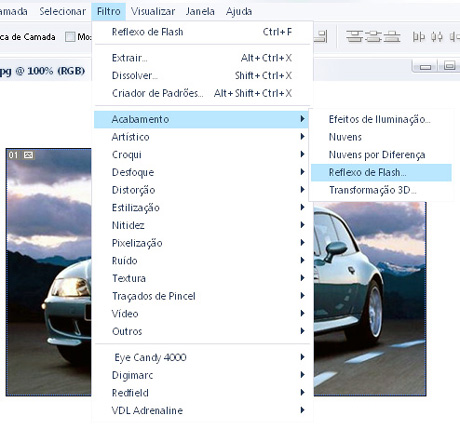Minimize the document window

(x=425, y=66)
